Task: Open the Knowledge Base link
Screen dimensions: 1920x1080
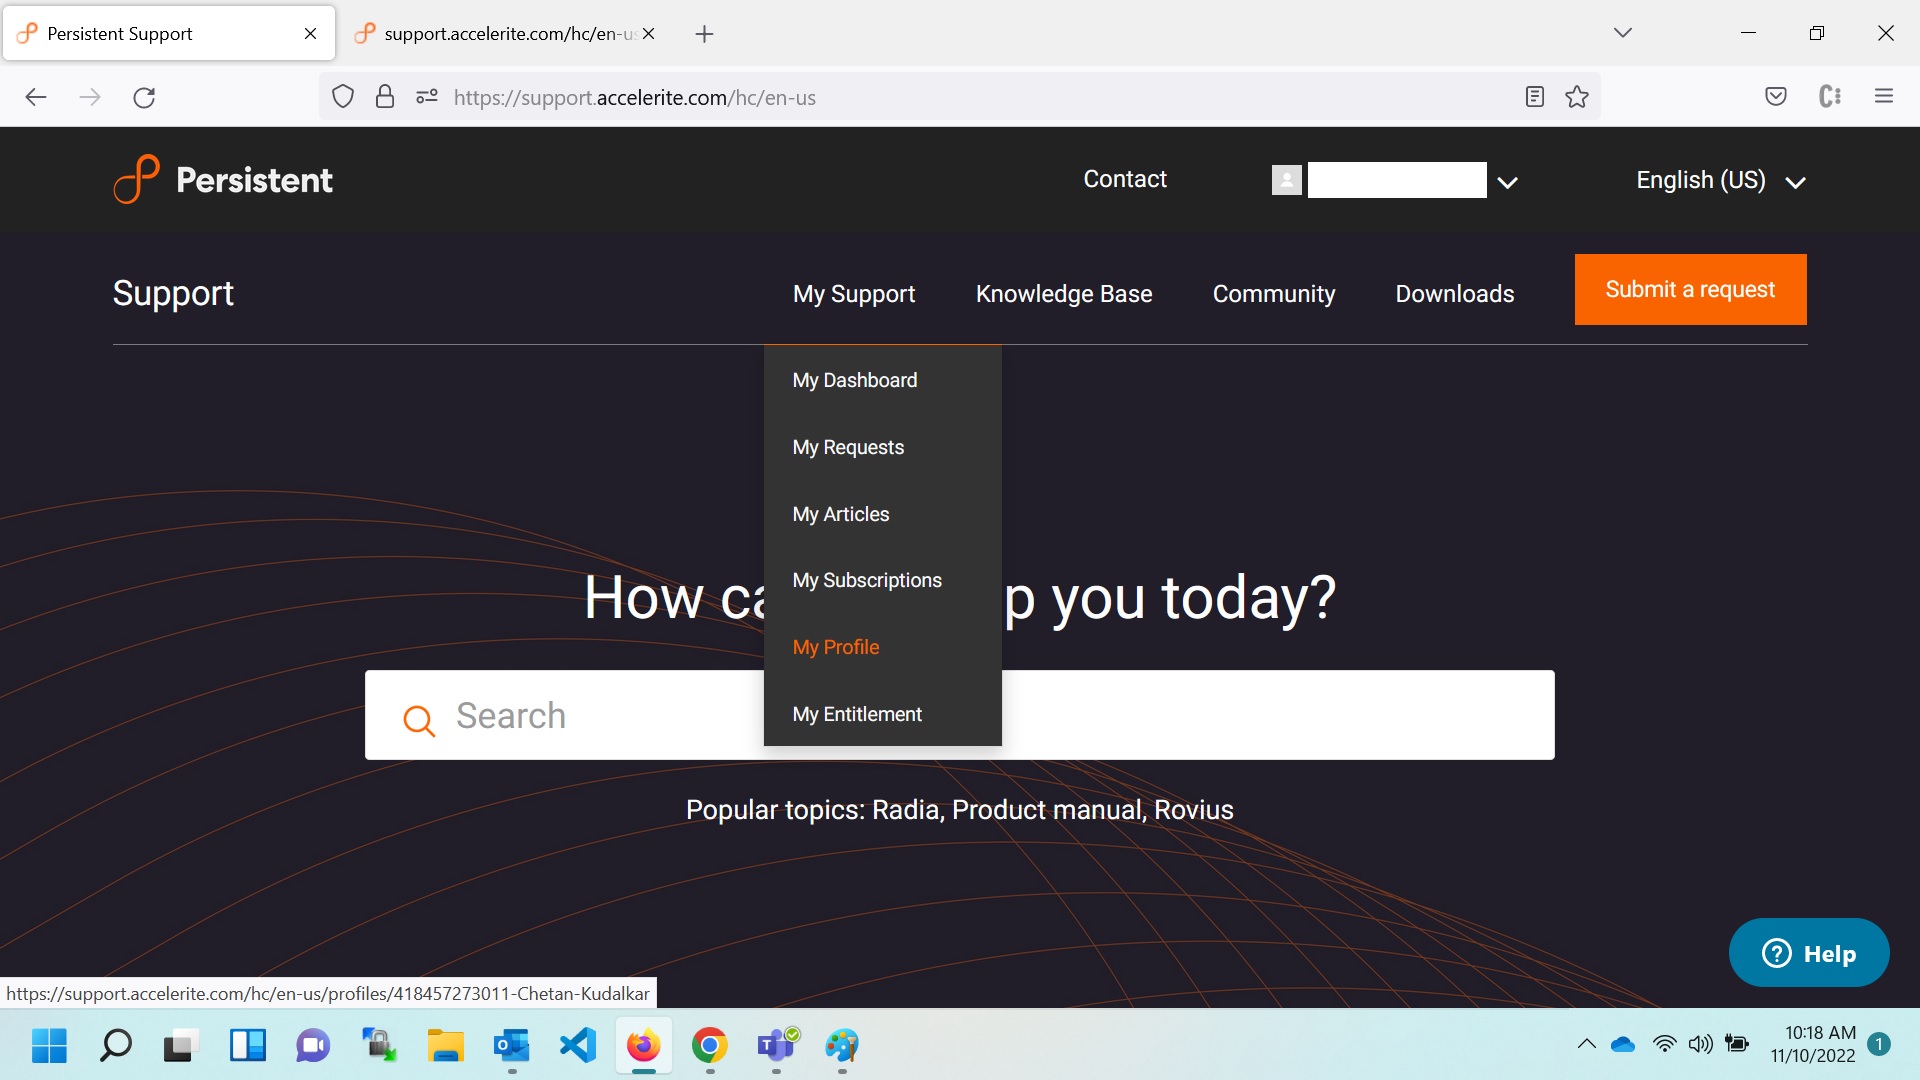Action: tap(1063, 294)
